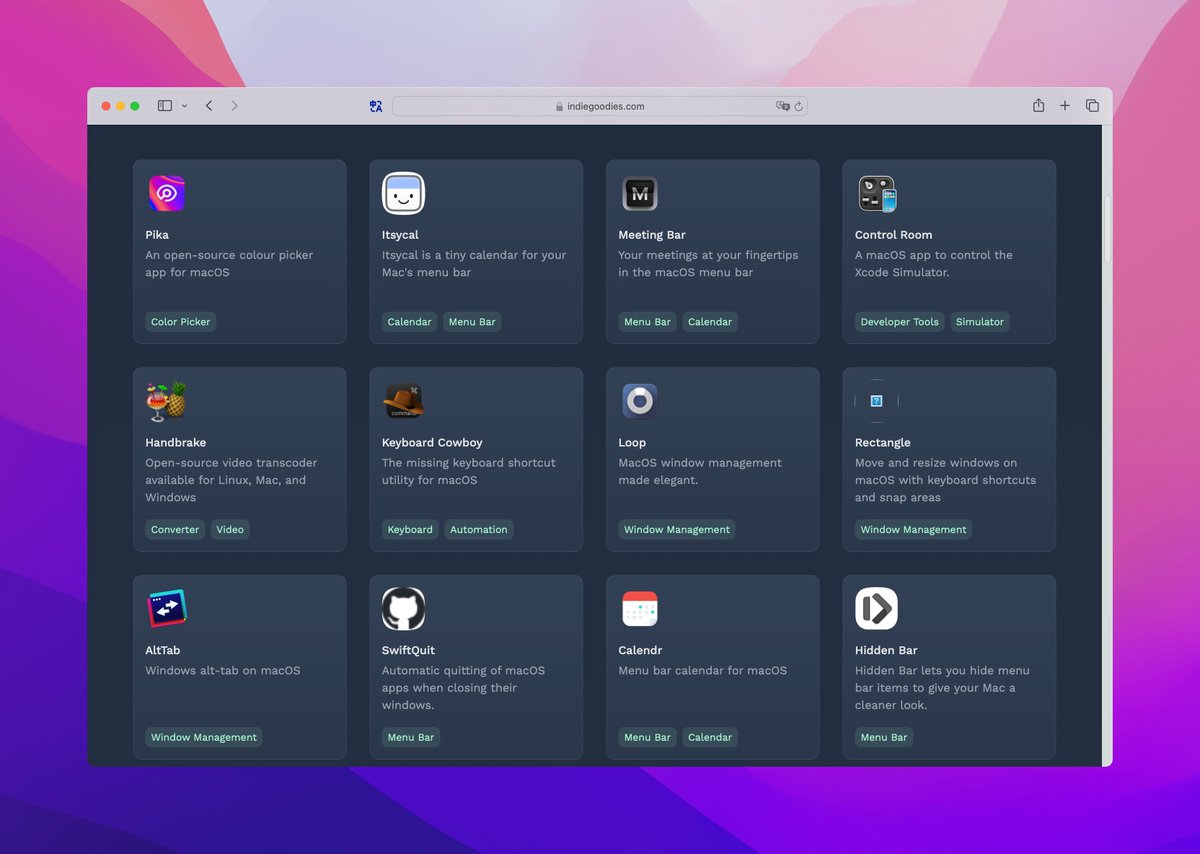Click the Pika app icon

point(166,194)
